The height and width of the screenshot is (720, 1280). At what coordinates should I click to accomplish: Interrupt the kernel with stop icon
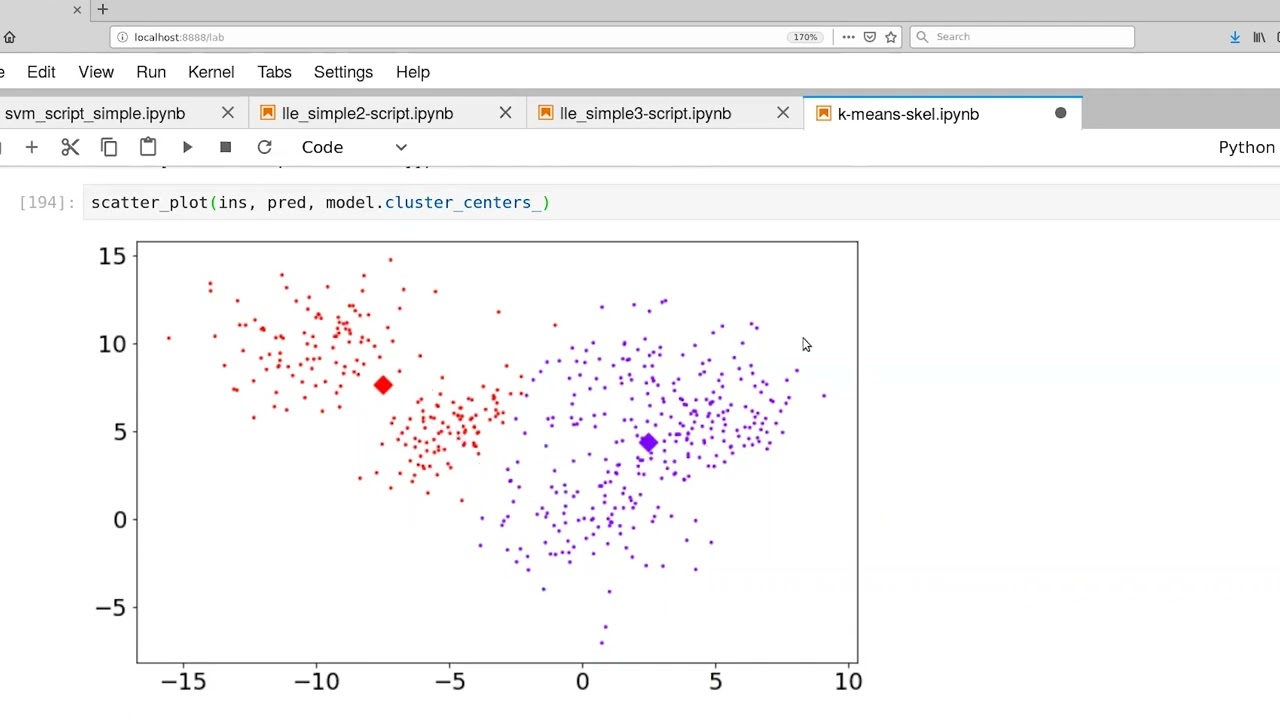226,147
